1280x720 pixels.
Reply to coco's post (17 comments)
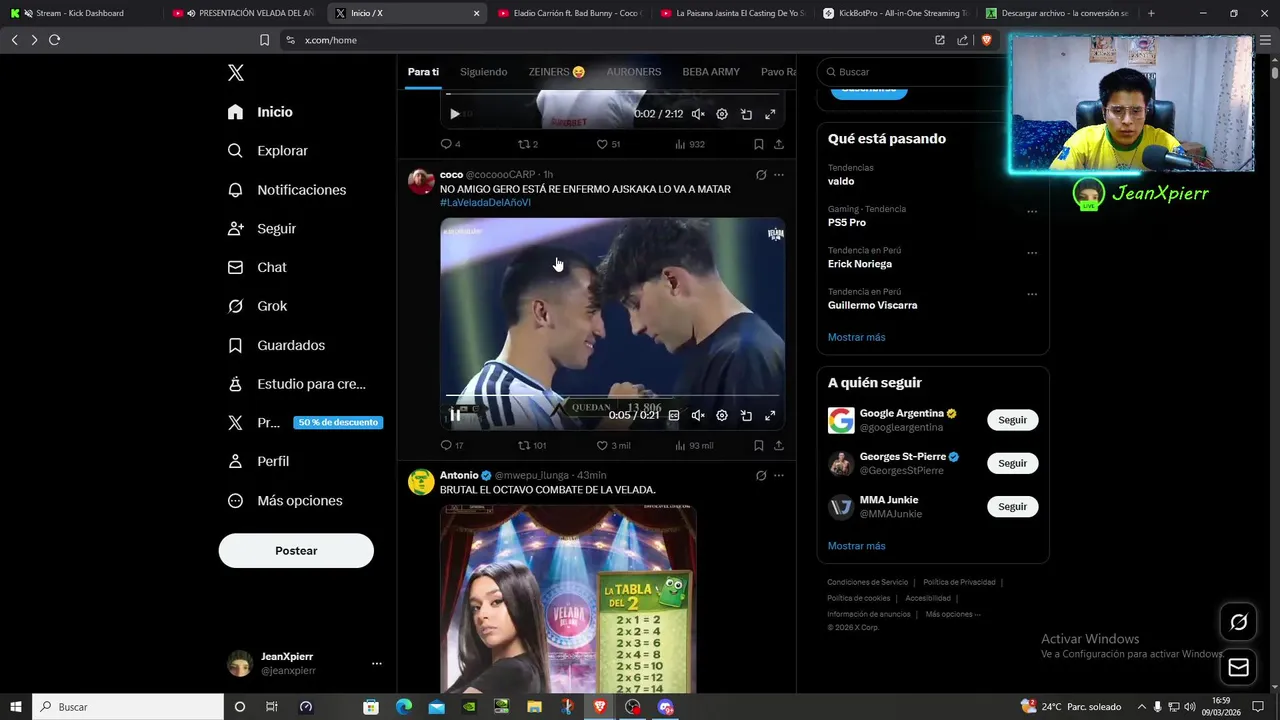click(446, 445)
